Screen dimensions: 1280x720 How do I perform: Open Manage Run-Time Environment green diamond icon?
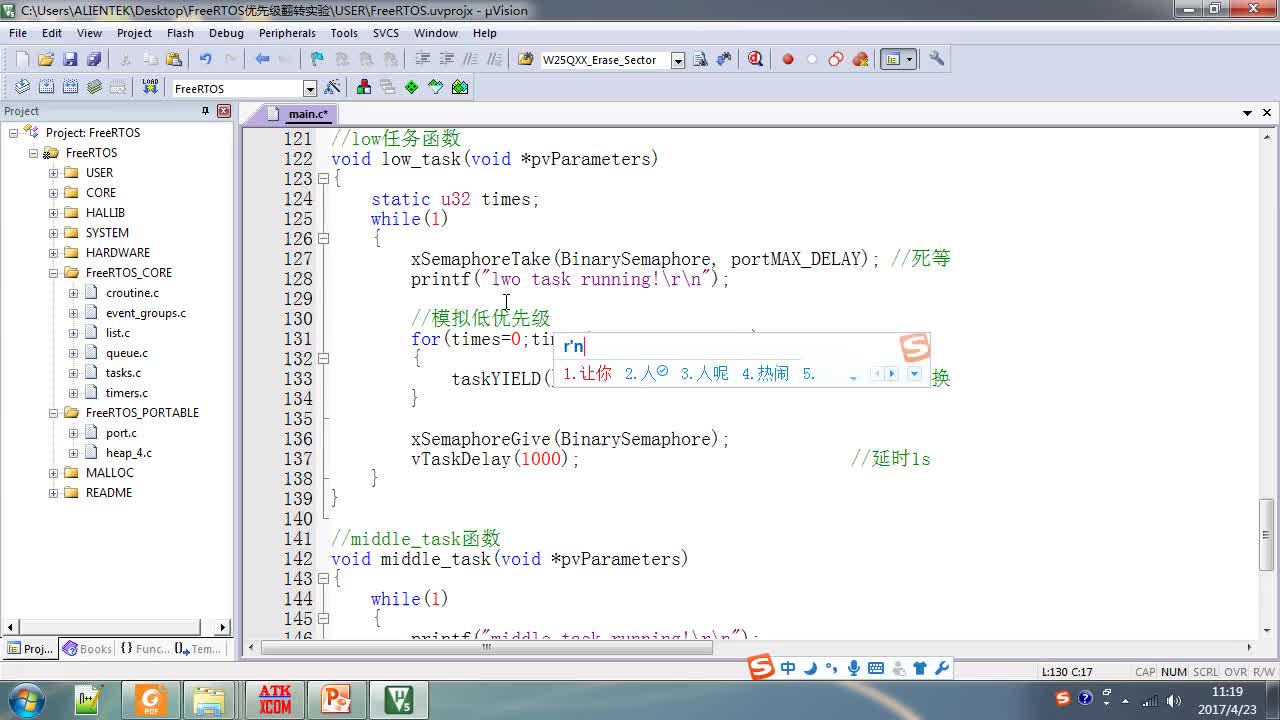(x=411, y=88)
